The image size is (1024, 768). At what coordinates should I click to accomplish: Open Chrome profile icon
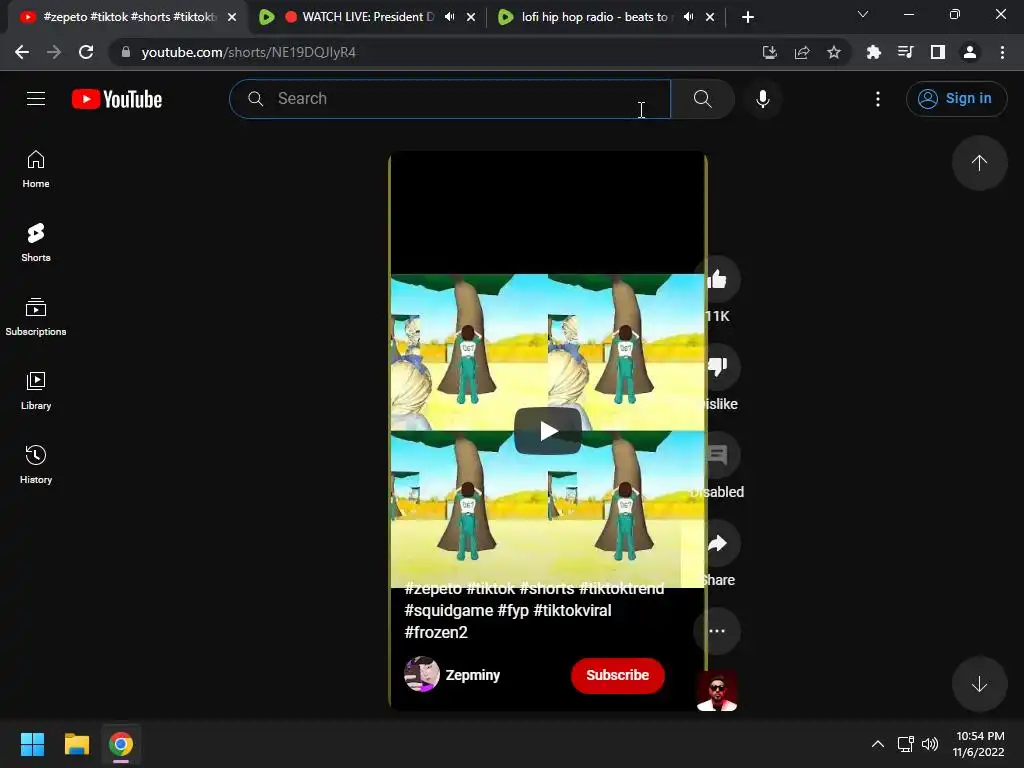[970, 52]
